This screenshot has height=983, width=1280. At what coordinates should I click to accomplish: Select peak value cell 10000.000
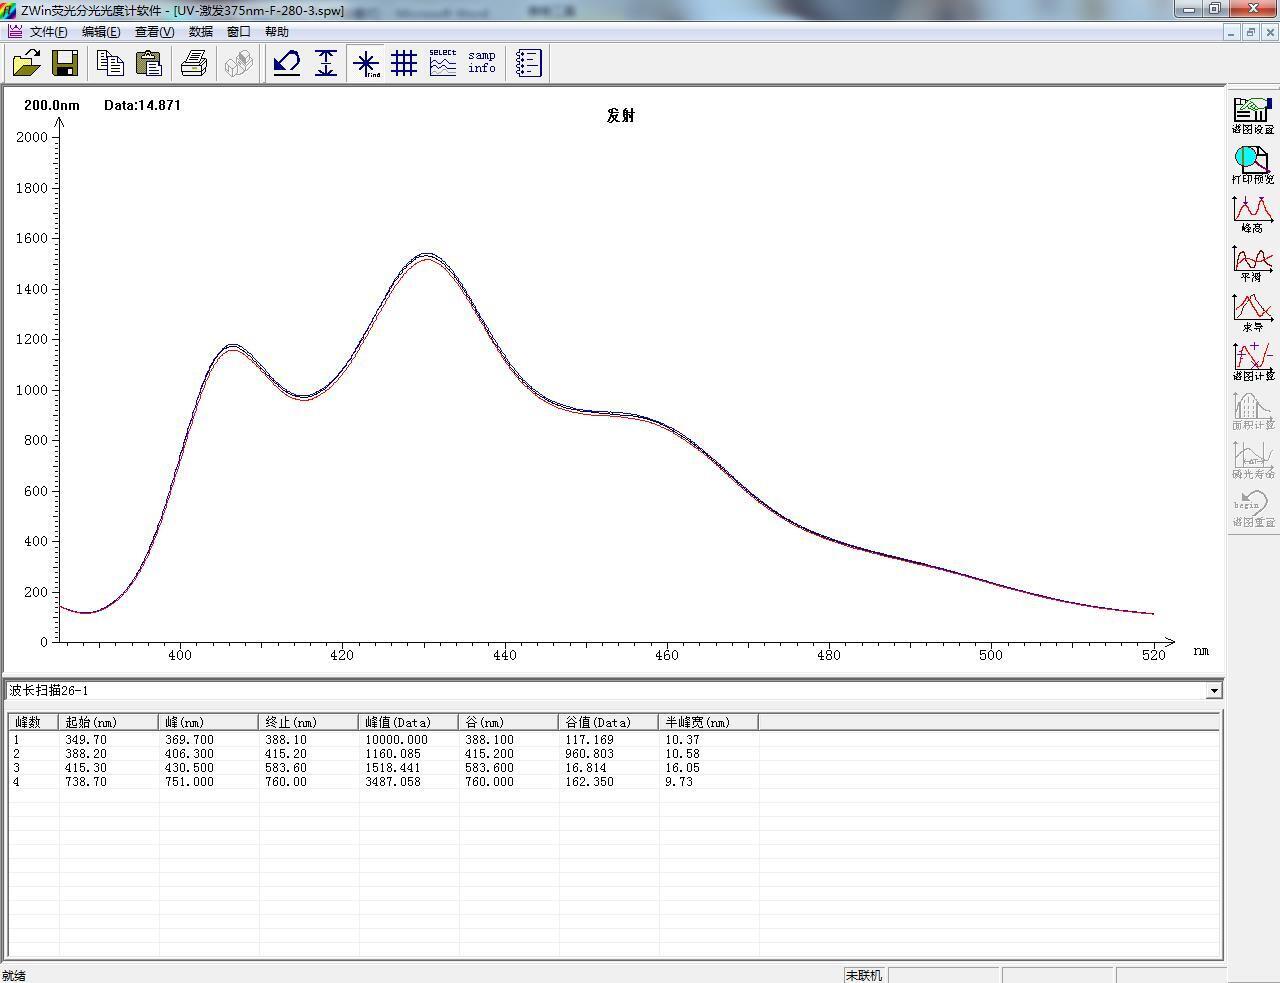tap(396, 740)
